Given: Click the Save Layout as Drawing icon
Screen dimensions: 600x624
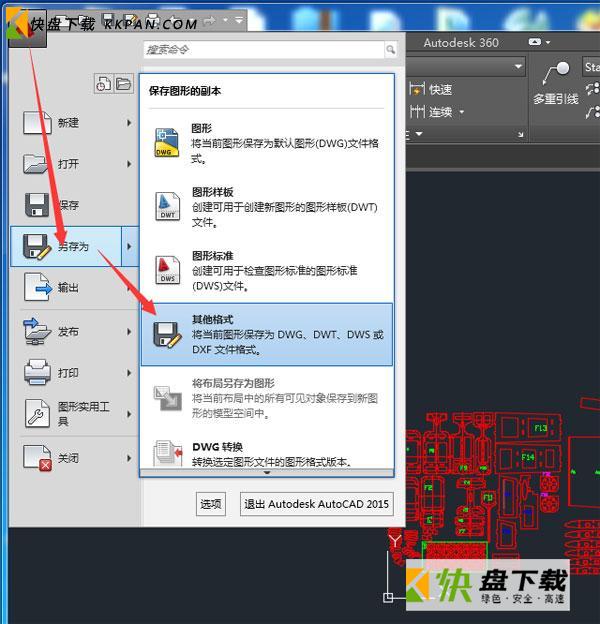Looking at the screenshot, I should click(168, 398).
